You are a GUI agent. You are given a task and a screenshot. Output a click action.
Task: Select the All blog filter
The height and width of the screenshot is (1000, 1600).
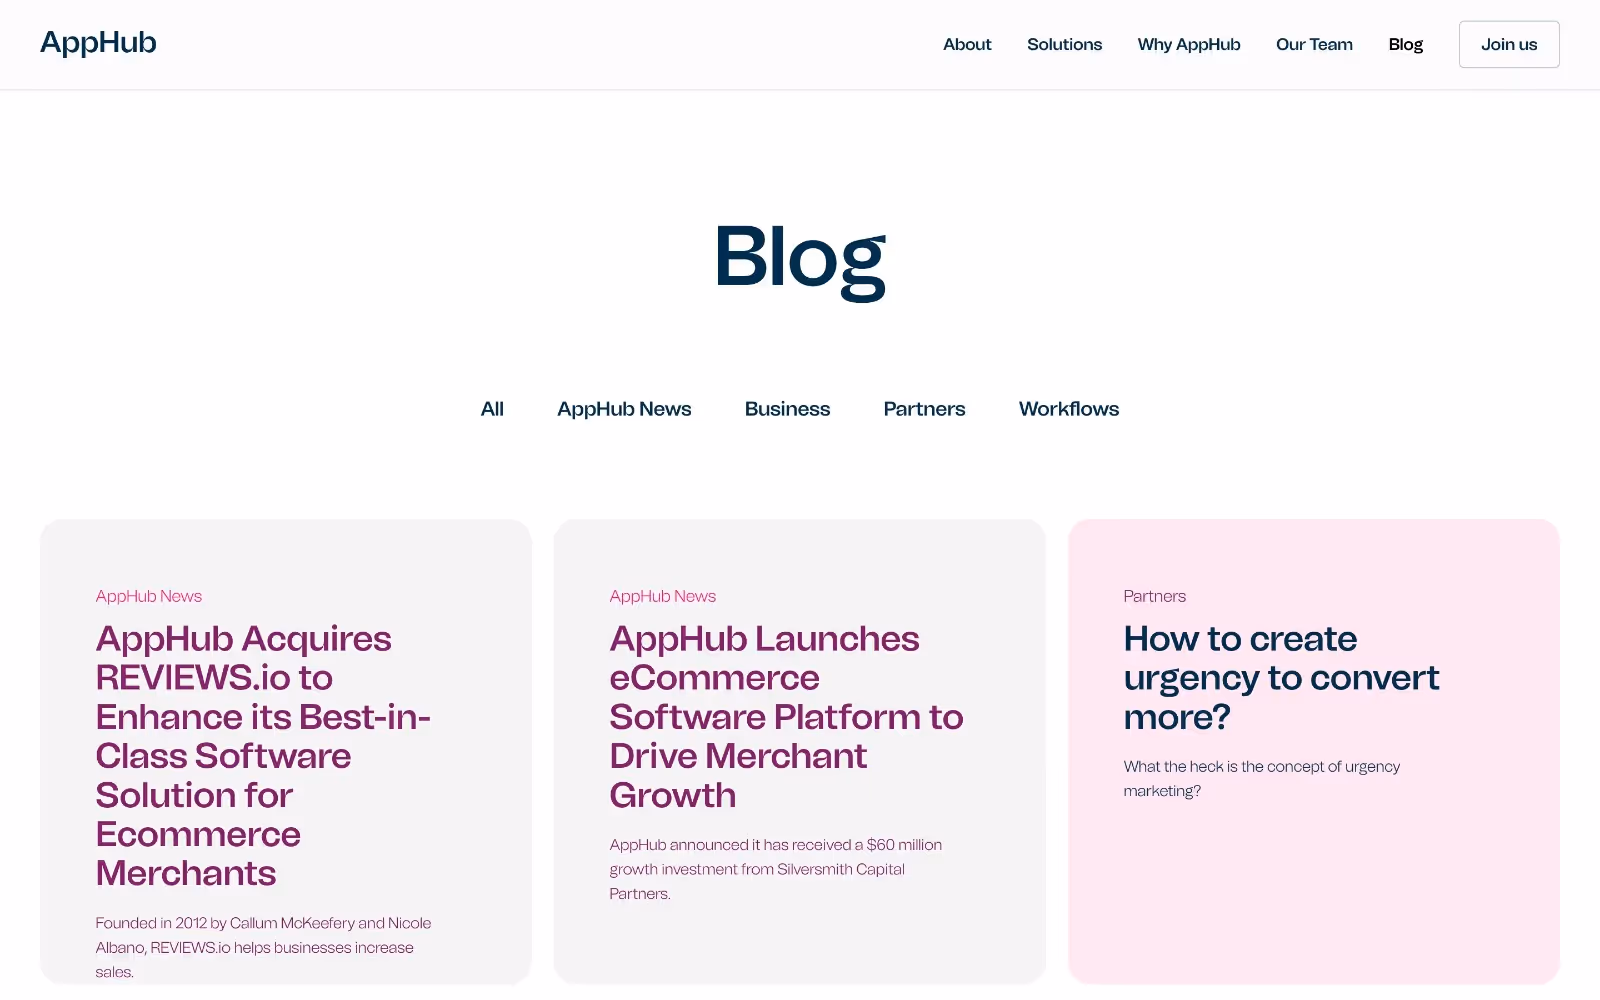click(492, 409)
